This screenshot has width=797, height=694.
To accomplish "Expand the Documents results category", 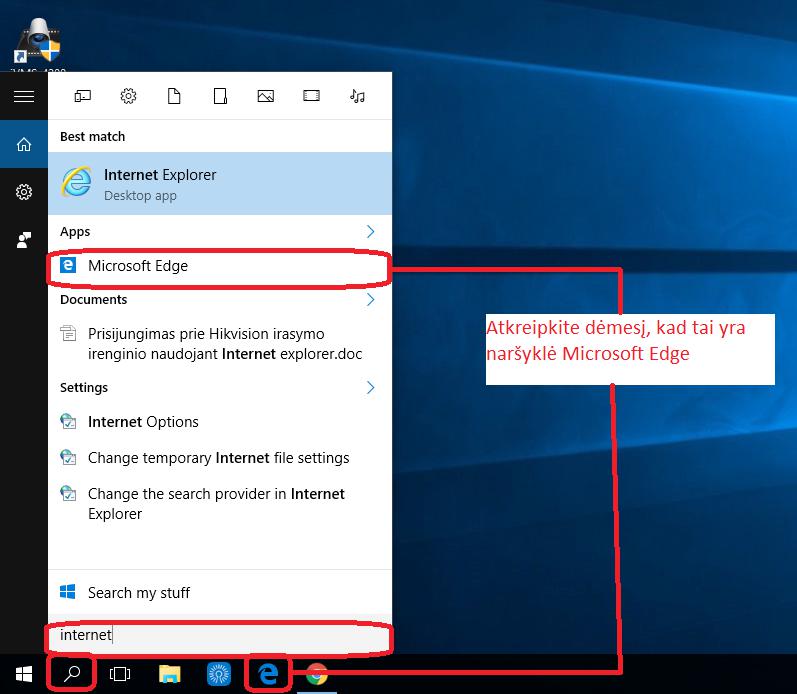I will point(371,299).
